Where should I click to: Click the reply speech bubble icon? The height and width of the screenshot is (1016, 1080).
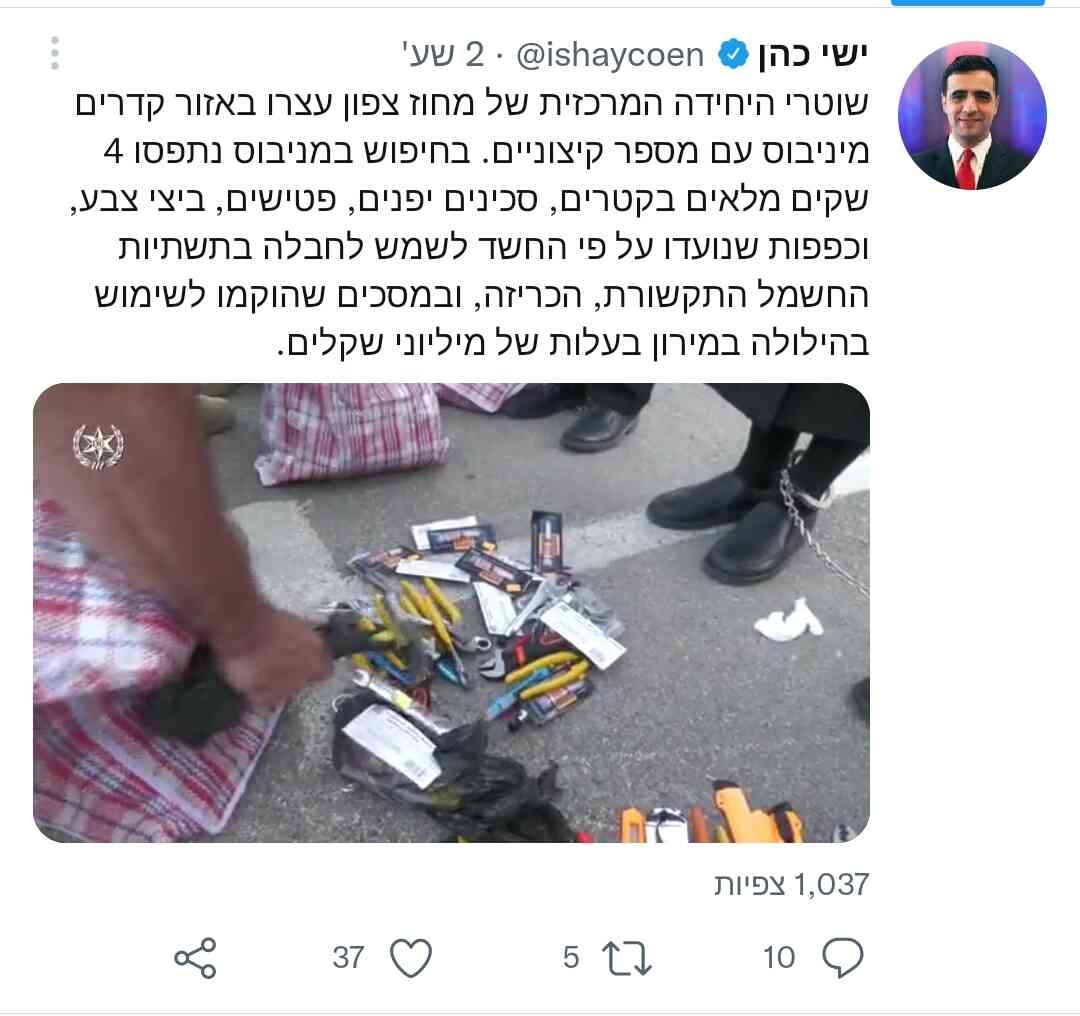coord(843,957)
